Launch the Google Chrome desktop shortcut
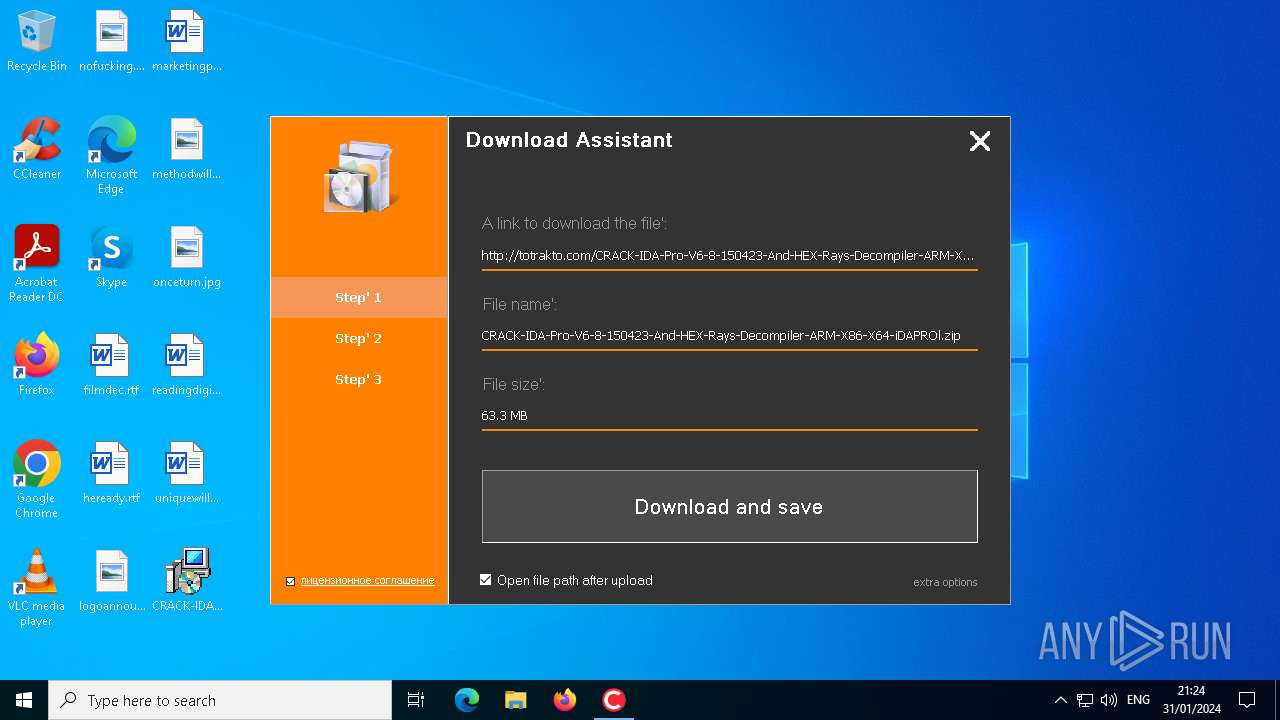The width and height of the screenshot is (1280, 720). coord(37,481)
